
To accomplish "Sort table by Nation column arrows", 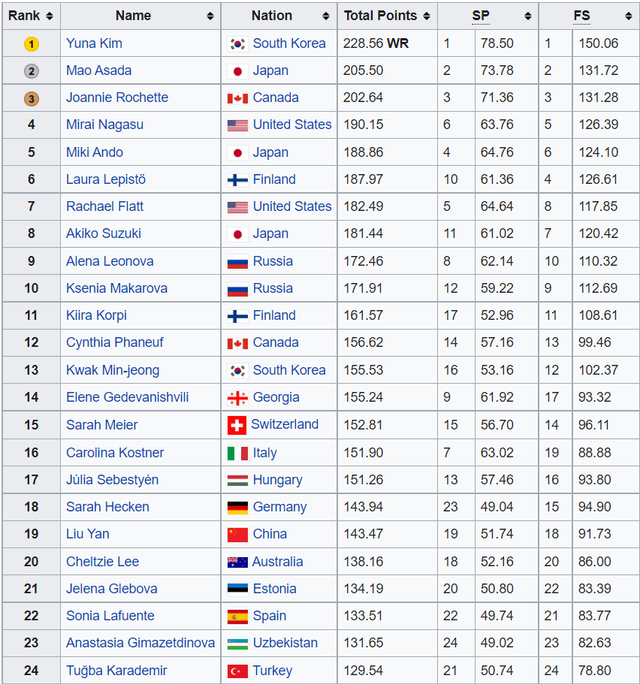I will click(x=326, y=16).
